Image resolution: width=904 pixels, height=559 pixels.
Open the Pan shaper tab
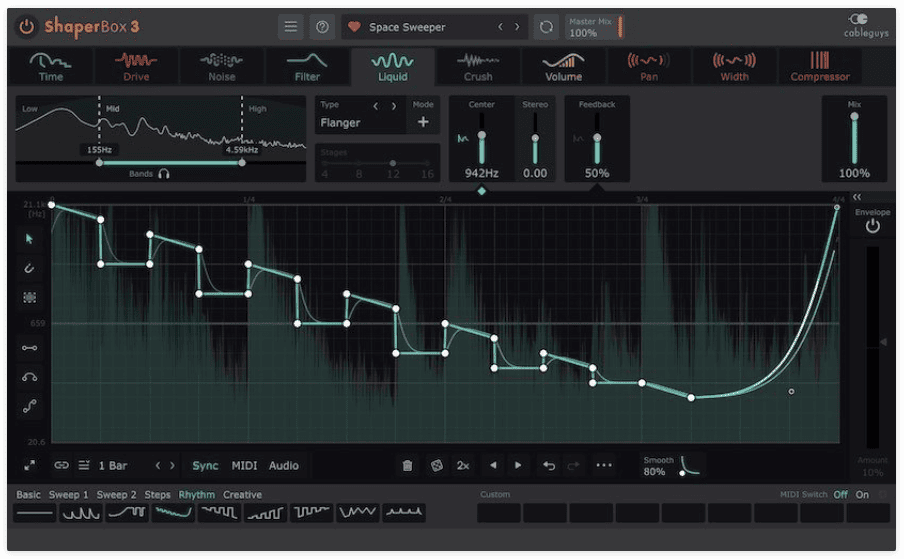click(x=649, y=67)
